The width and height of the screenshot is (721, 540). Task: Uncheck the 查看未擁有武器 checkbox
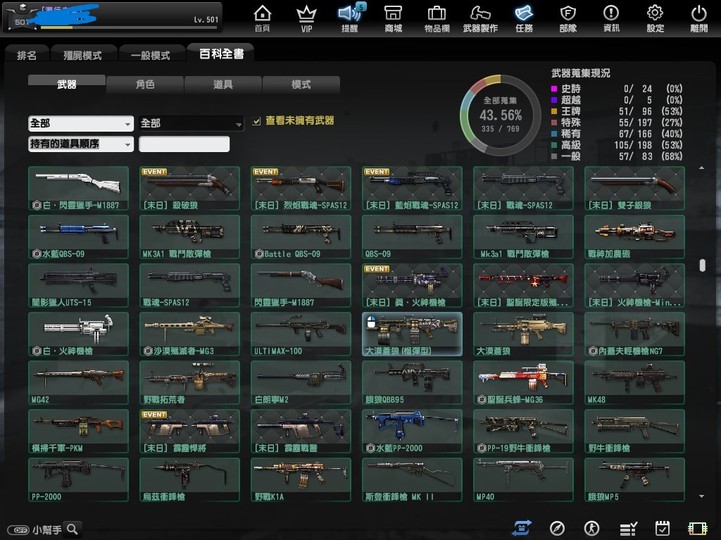tap(257, 121)
